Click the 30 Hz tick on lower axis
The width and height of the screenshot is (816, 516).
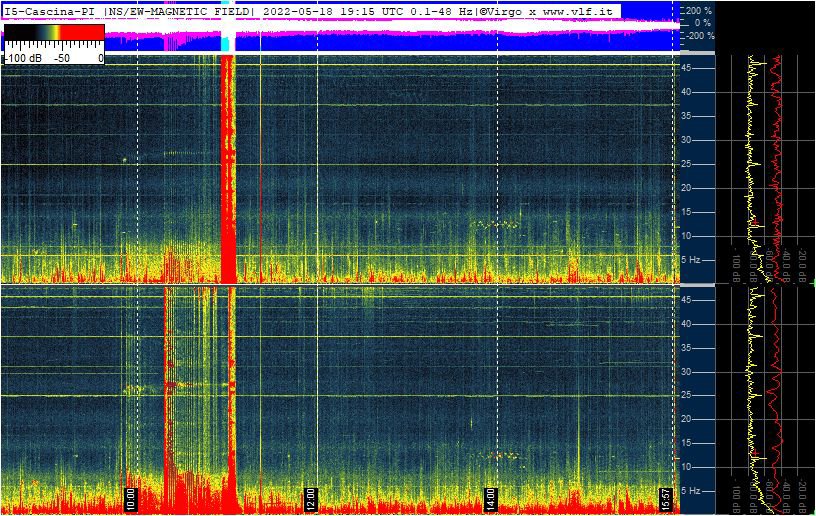pos(688,372)
